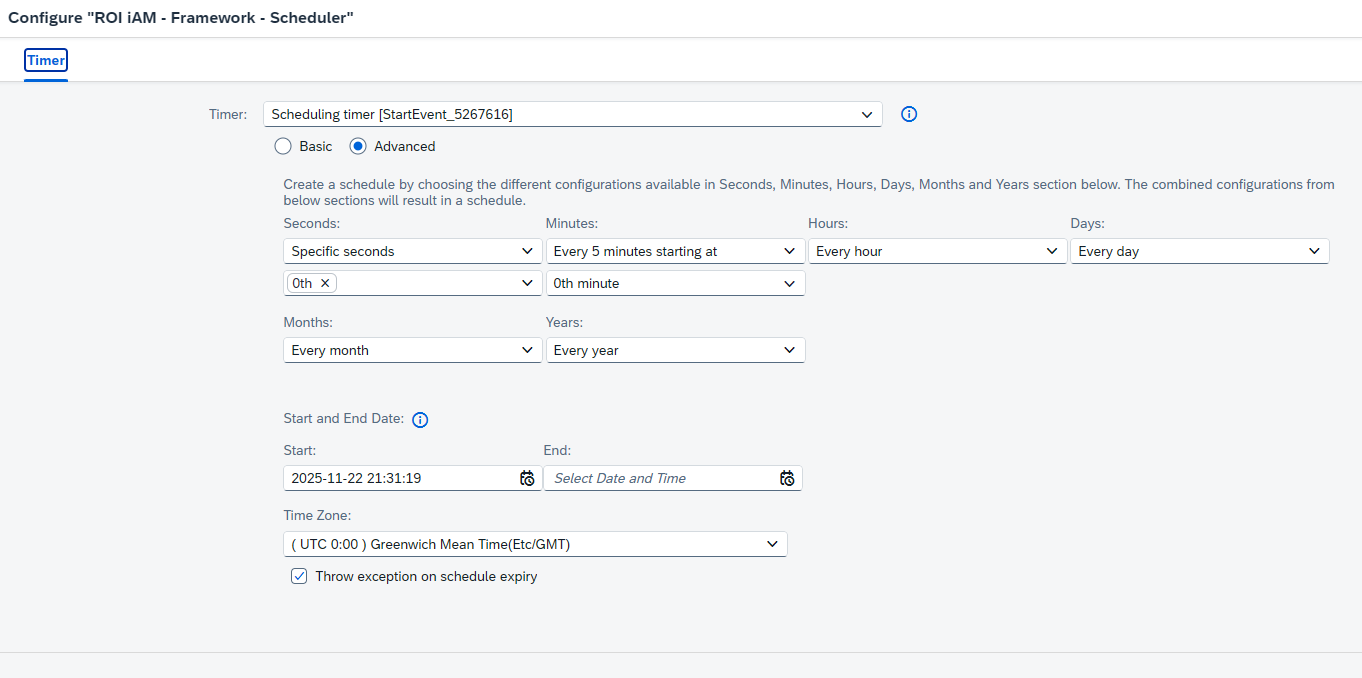The width and height of the screenshot is (1362, 678).
Task: Remove the 0th seconds token
Action: click(x=325, y=283)
